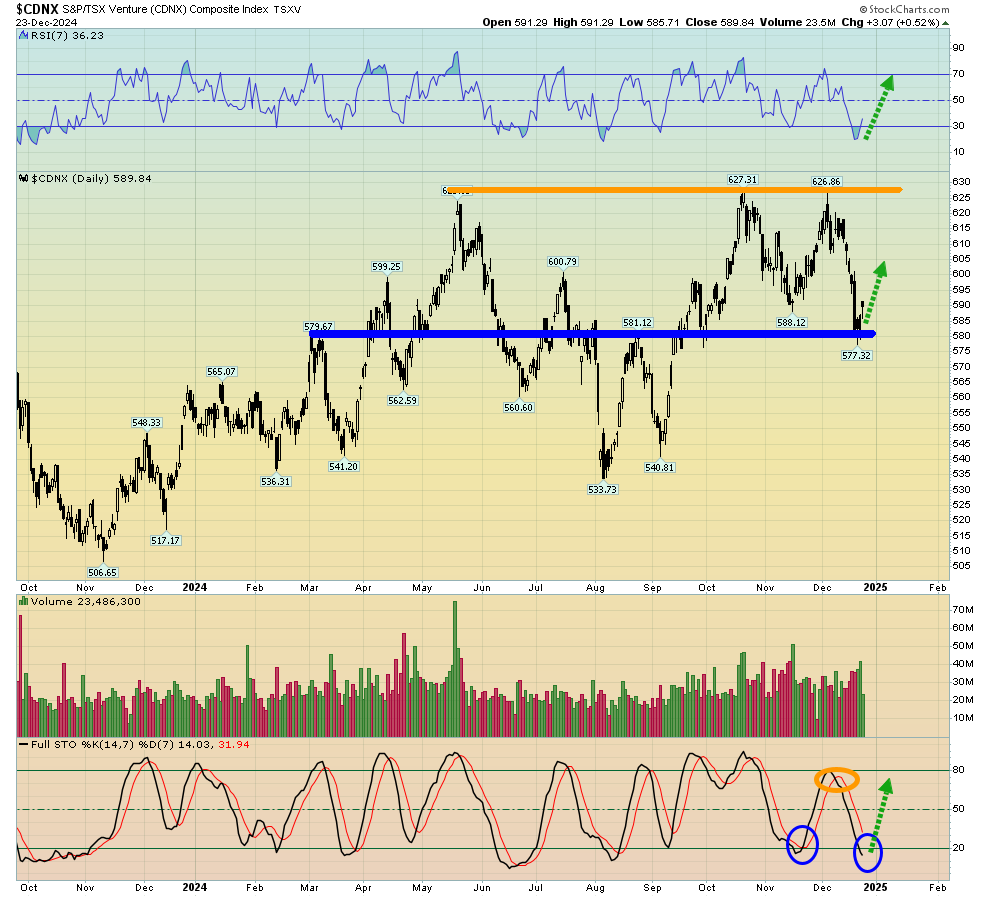The width and height of the screenshot is (990, 897).
Task: Click the green dashed arrow on price chart
Action: [x=872, y=292]
